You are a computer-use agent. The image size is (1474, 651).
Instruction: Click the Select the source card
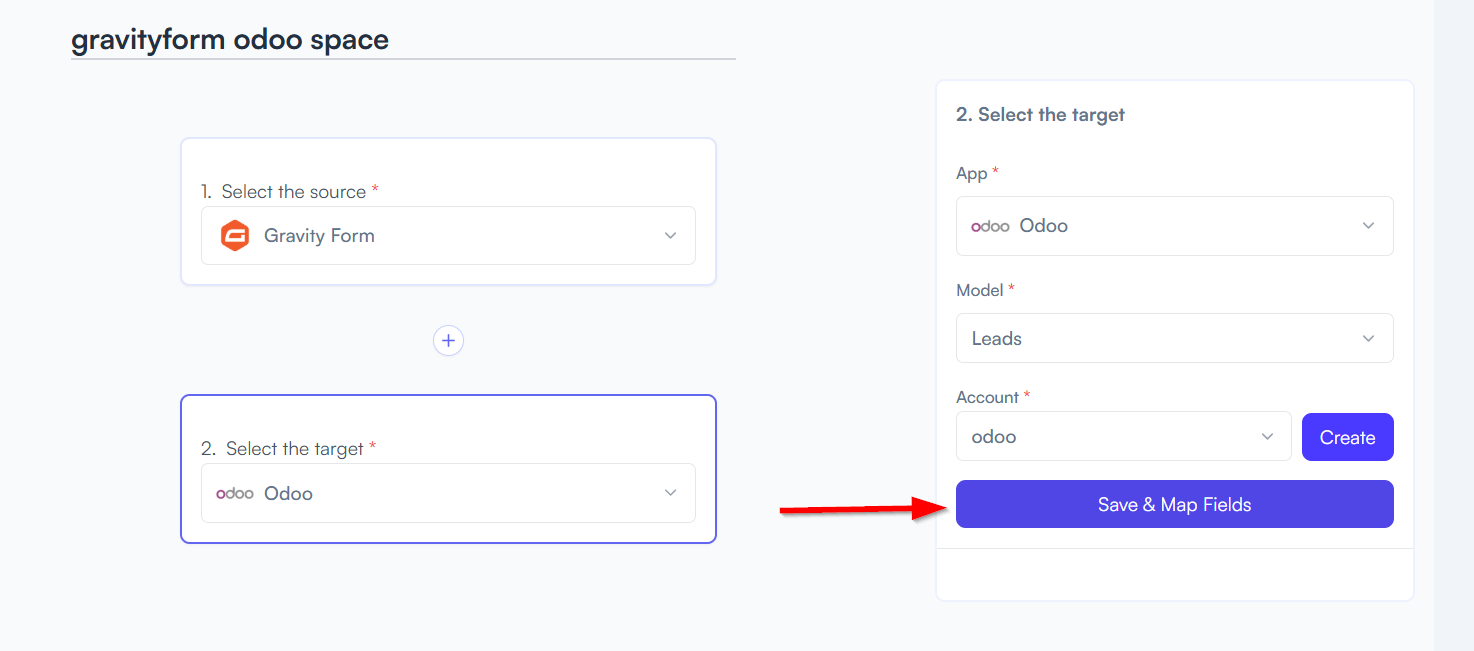point(448,212)
